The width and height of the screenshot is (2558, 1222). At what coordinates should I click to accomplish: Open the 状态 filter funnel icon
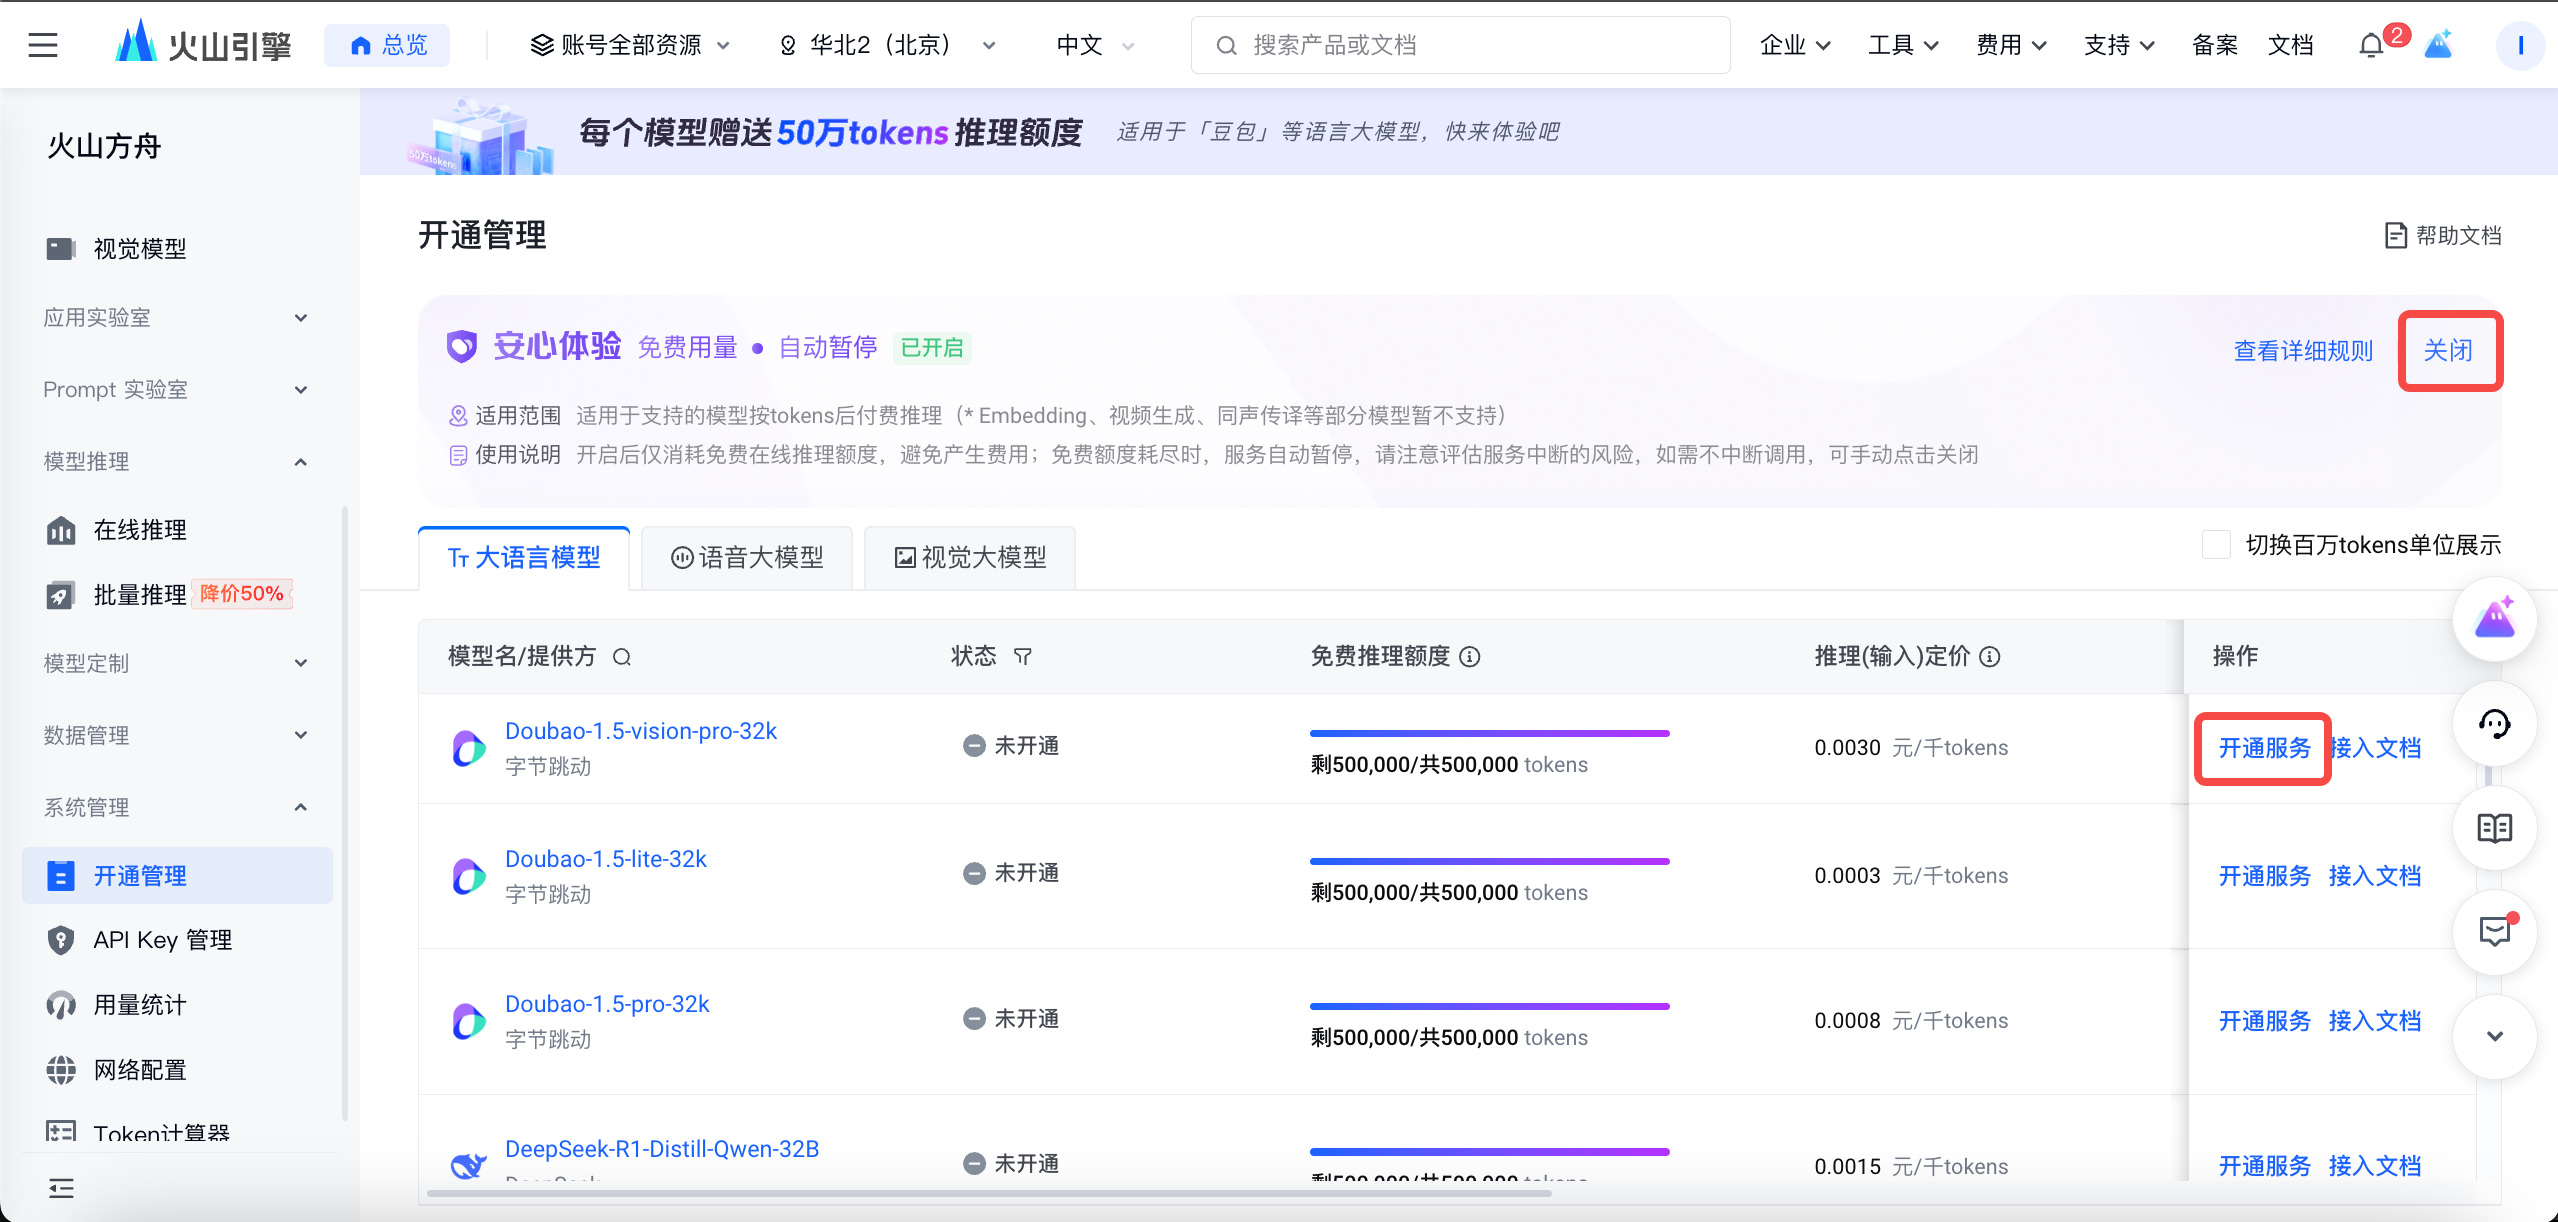pos(1022,657)
